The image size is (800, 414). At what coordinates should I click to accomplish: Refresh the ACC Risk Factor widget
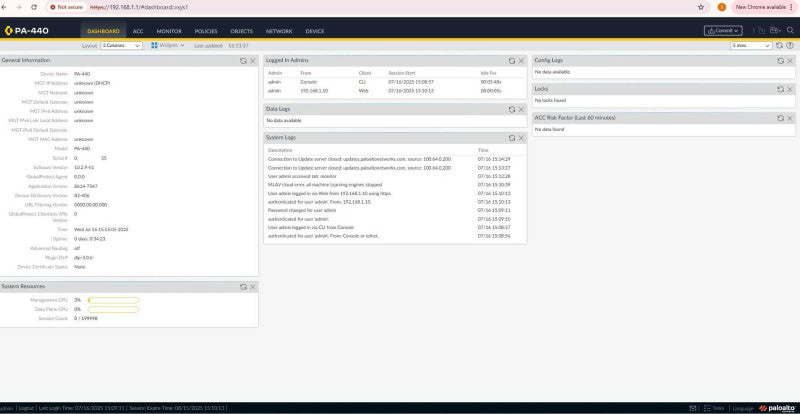781,118
